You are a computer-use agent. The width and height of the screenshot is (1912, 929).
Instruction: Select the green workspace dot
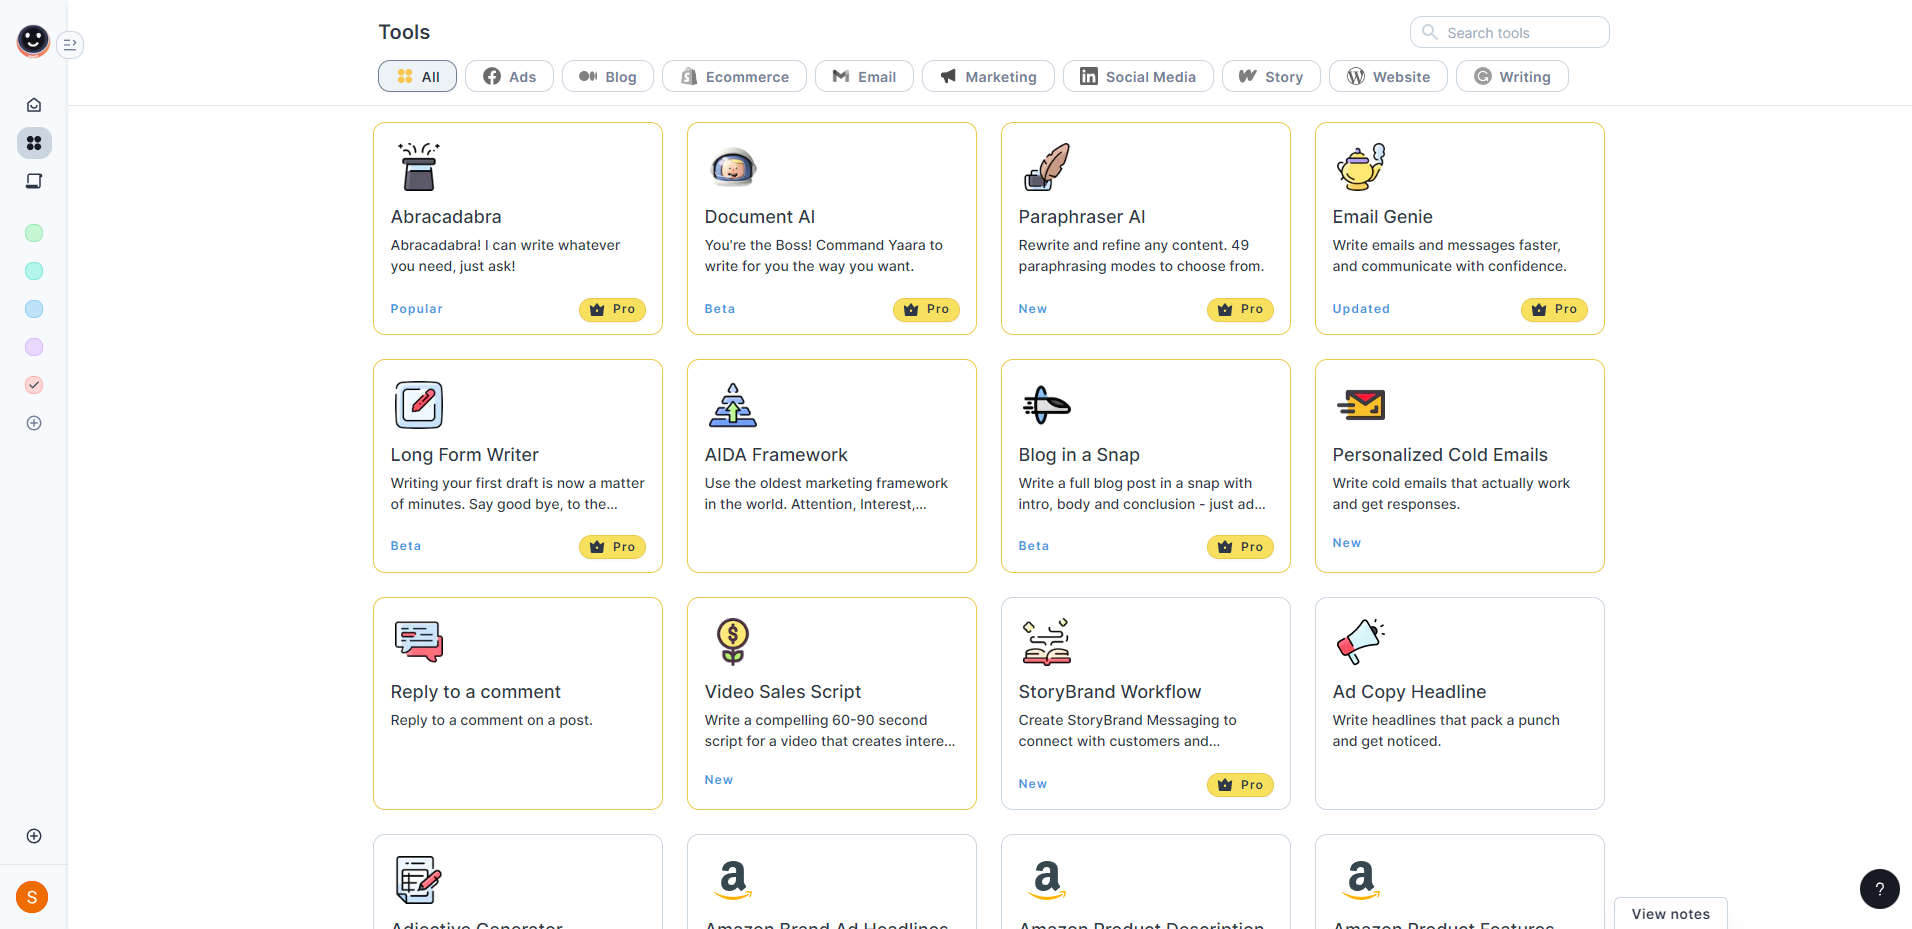coord(34,233)
